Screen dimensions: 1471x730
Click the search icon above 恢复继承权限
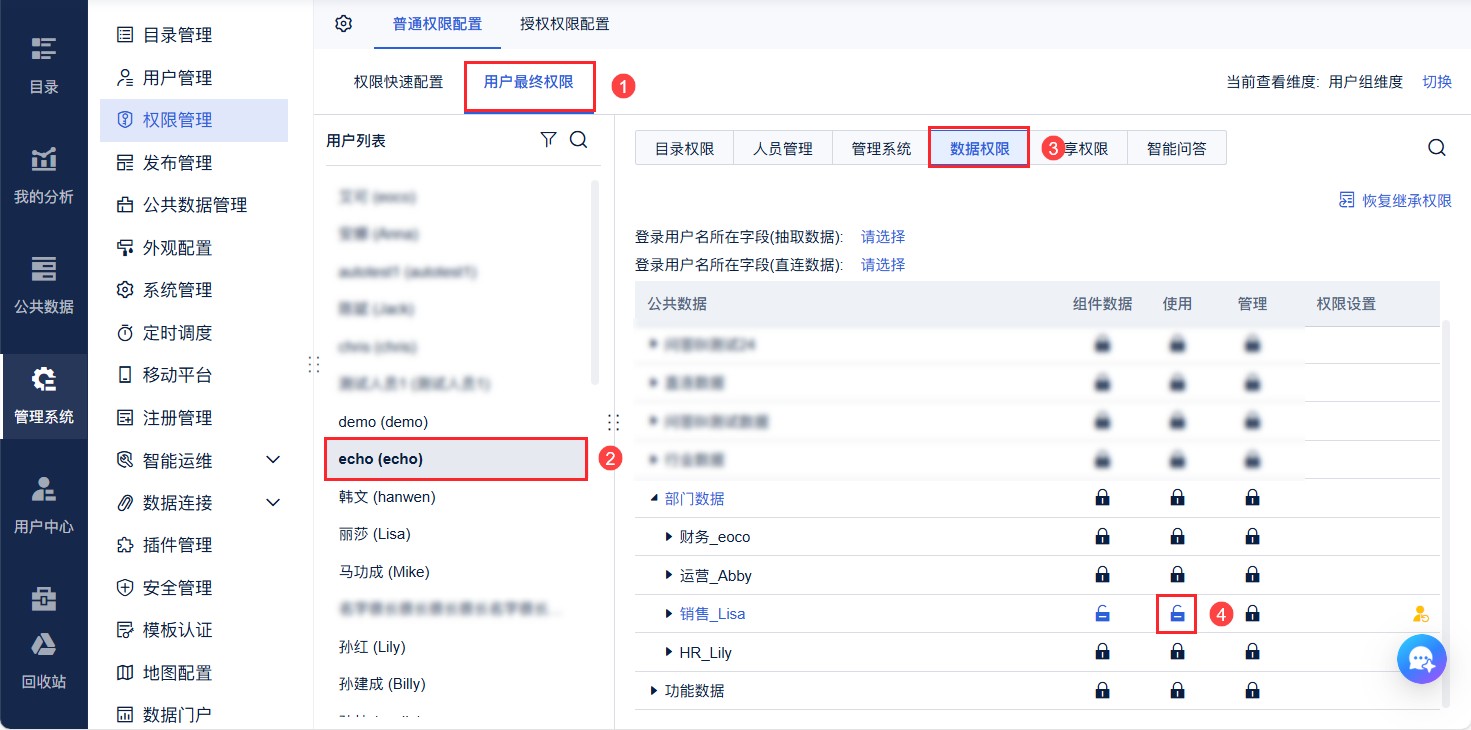(1437, 148)
